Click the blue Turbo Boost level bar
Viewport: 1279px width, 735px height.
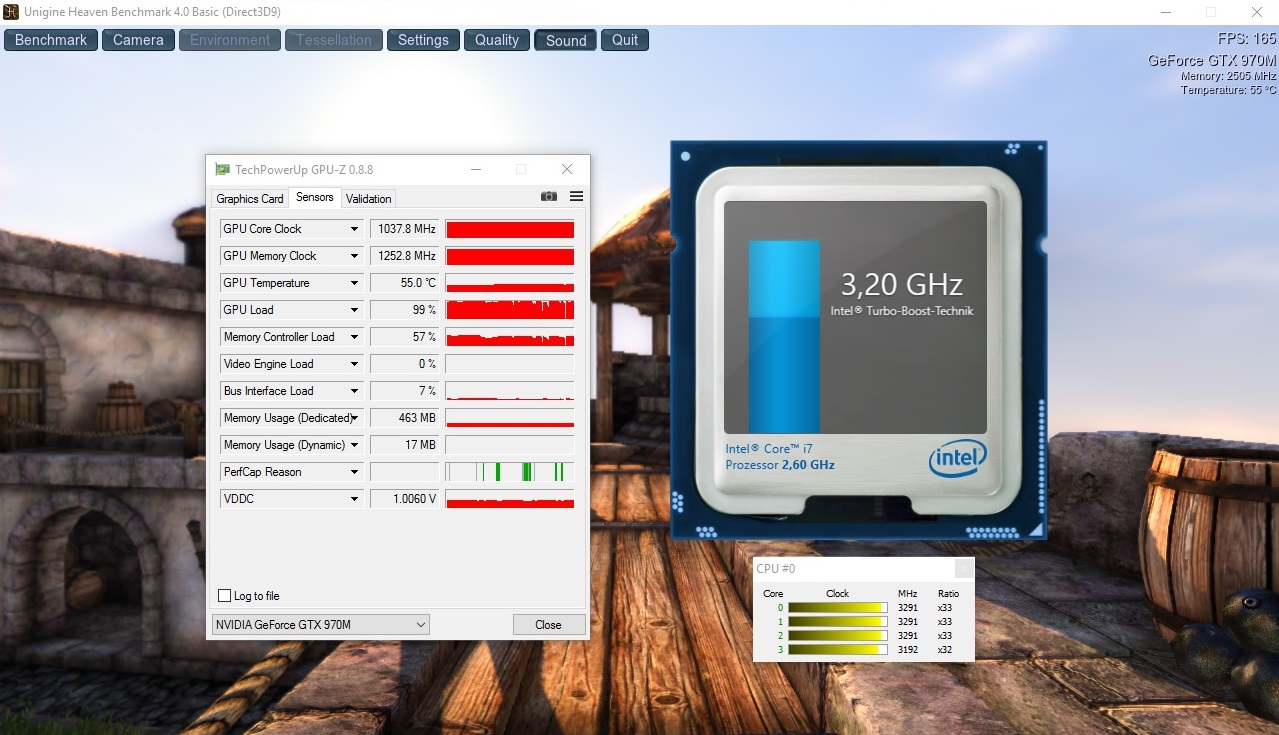pos(784,336)
